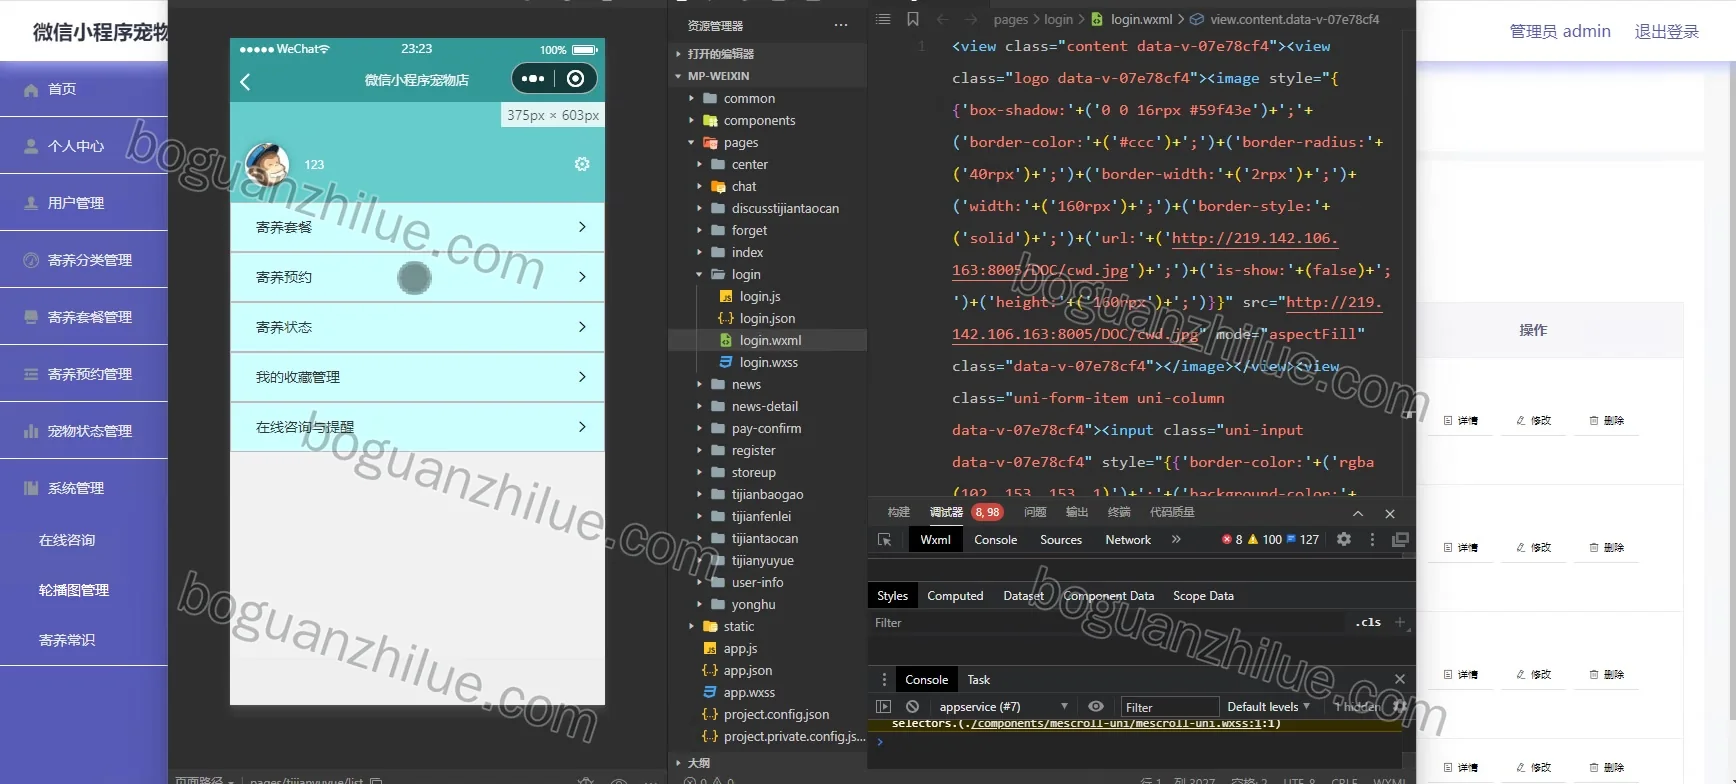
Task: Click 退出登录 link in admin page
Action: tap(1666, 31)
